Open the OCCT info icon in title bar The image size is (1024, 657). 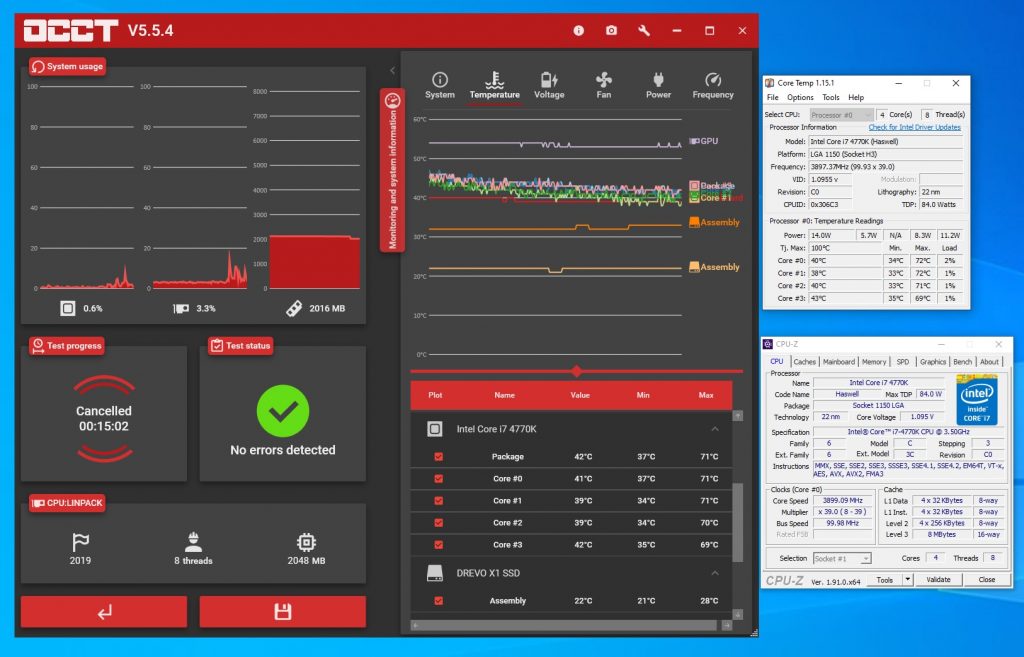coord(579,31)
